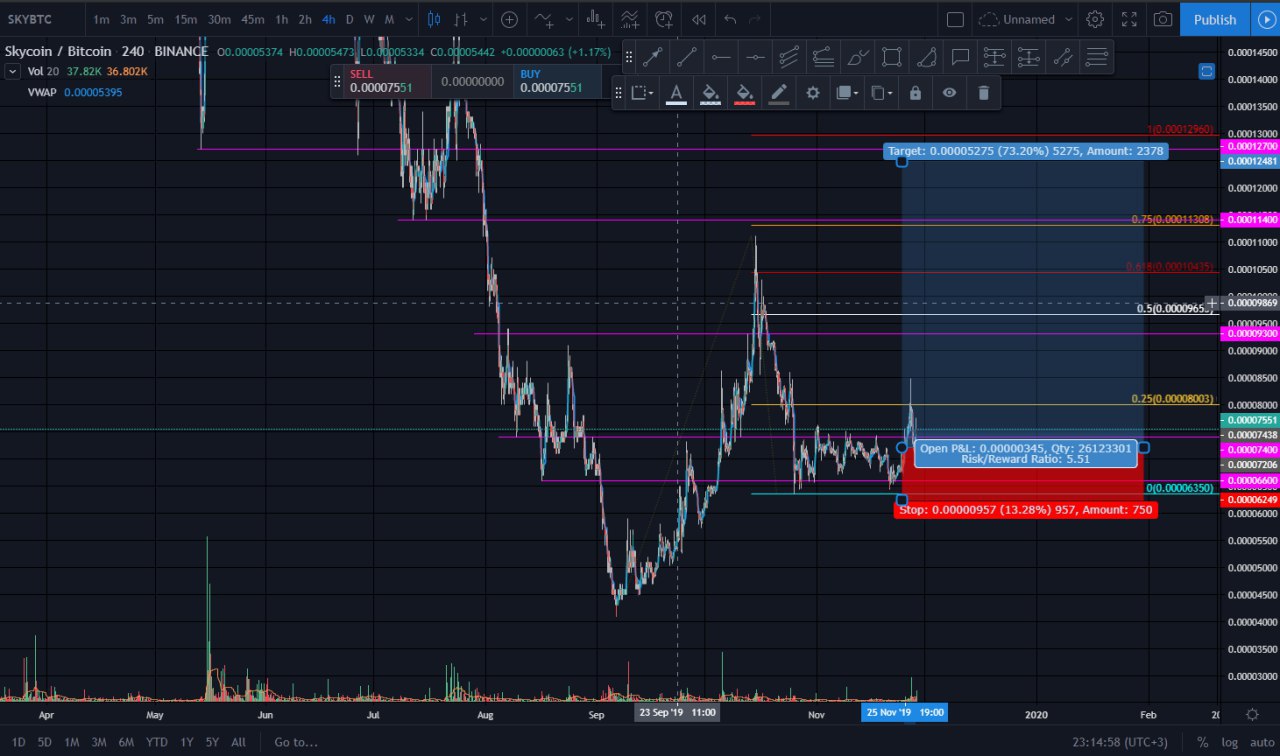Viewport: 1280px width, 756px height.
Task: Redo the last action
Action: point(755,19)
